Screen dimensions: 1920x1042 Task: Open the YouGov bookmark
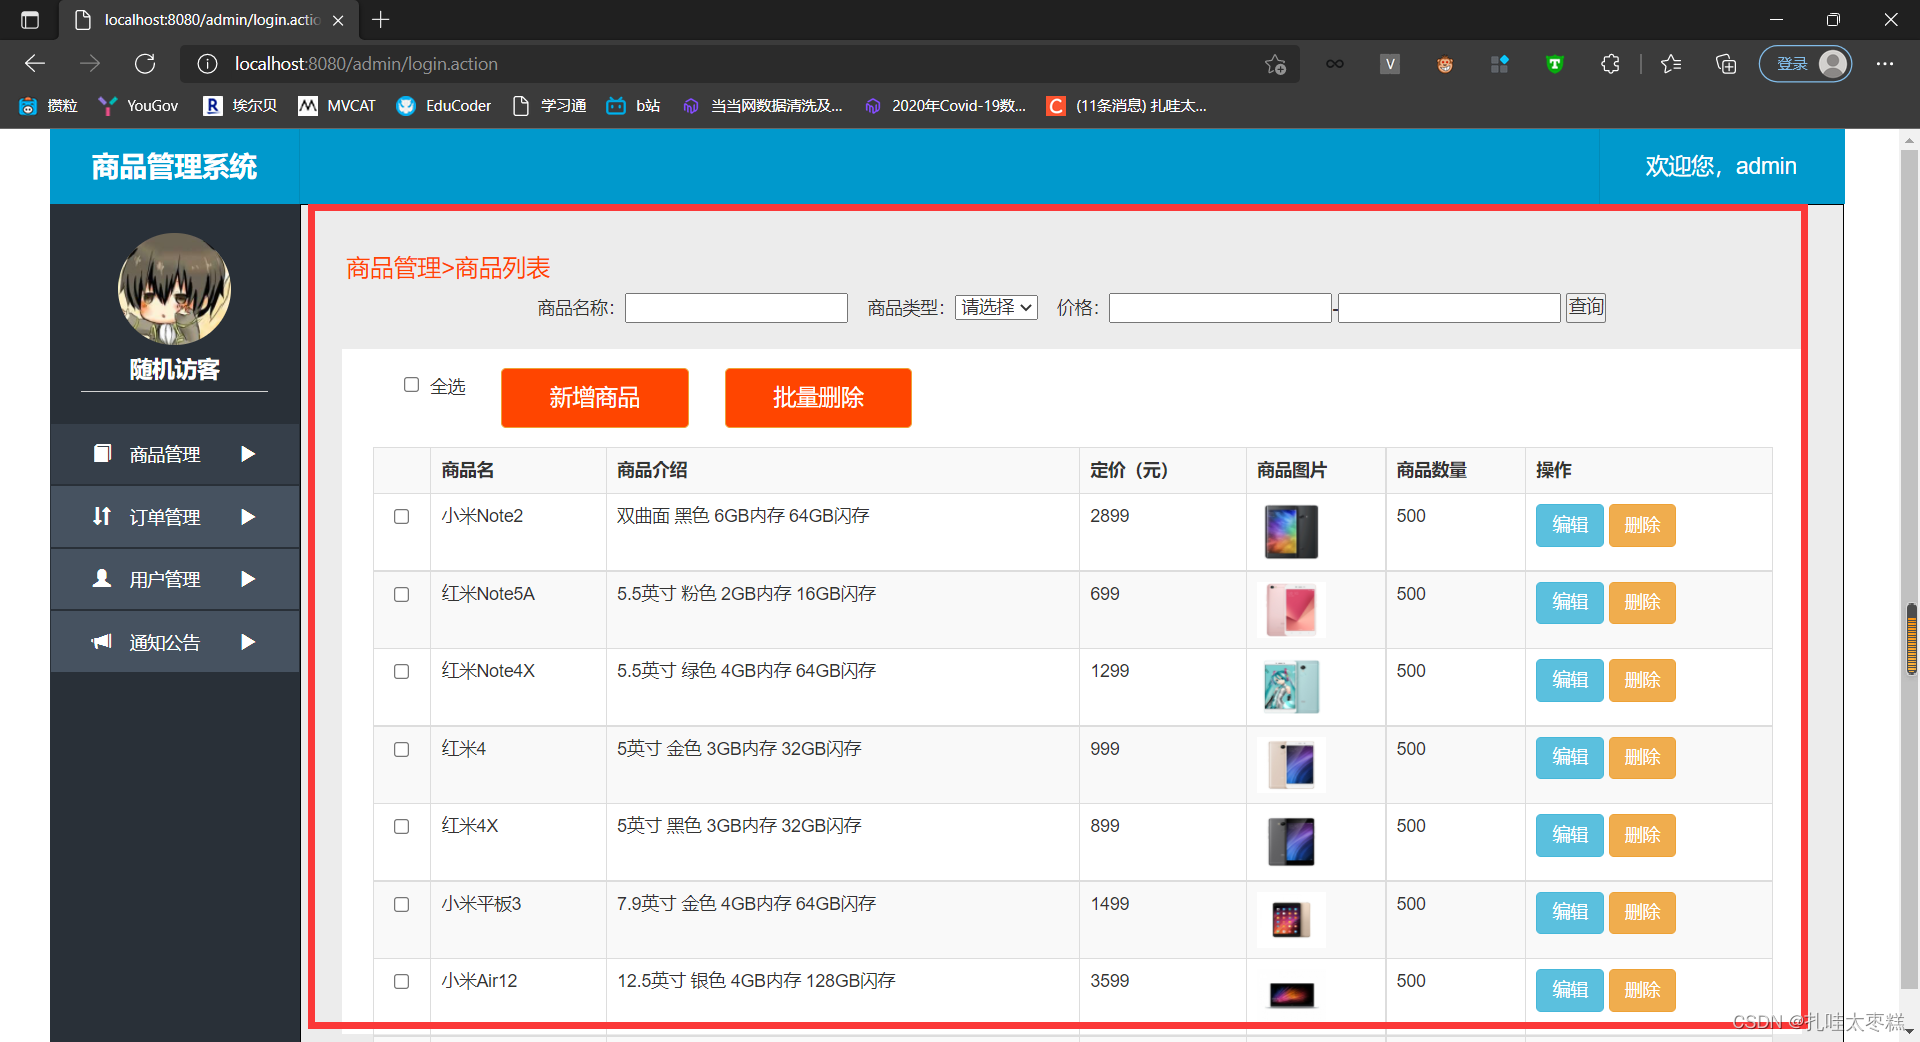(x=139, y=106)
